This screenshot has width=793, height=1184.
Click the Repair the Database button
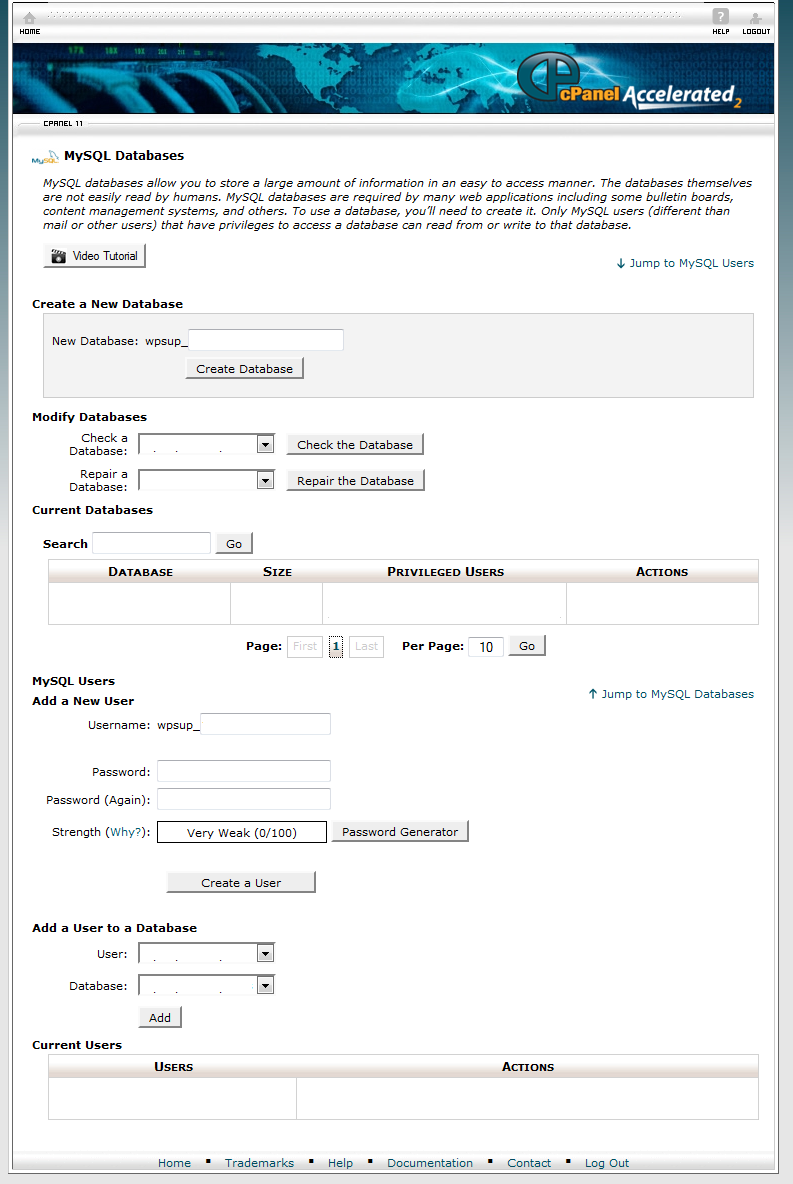(355, 481)
